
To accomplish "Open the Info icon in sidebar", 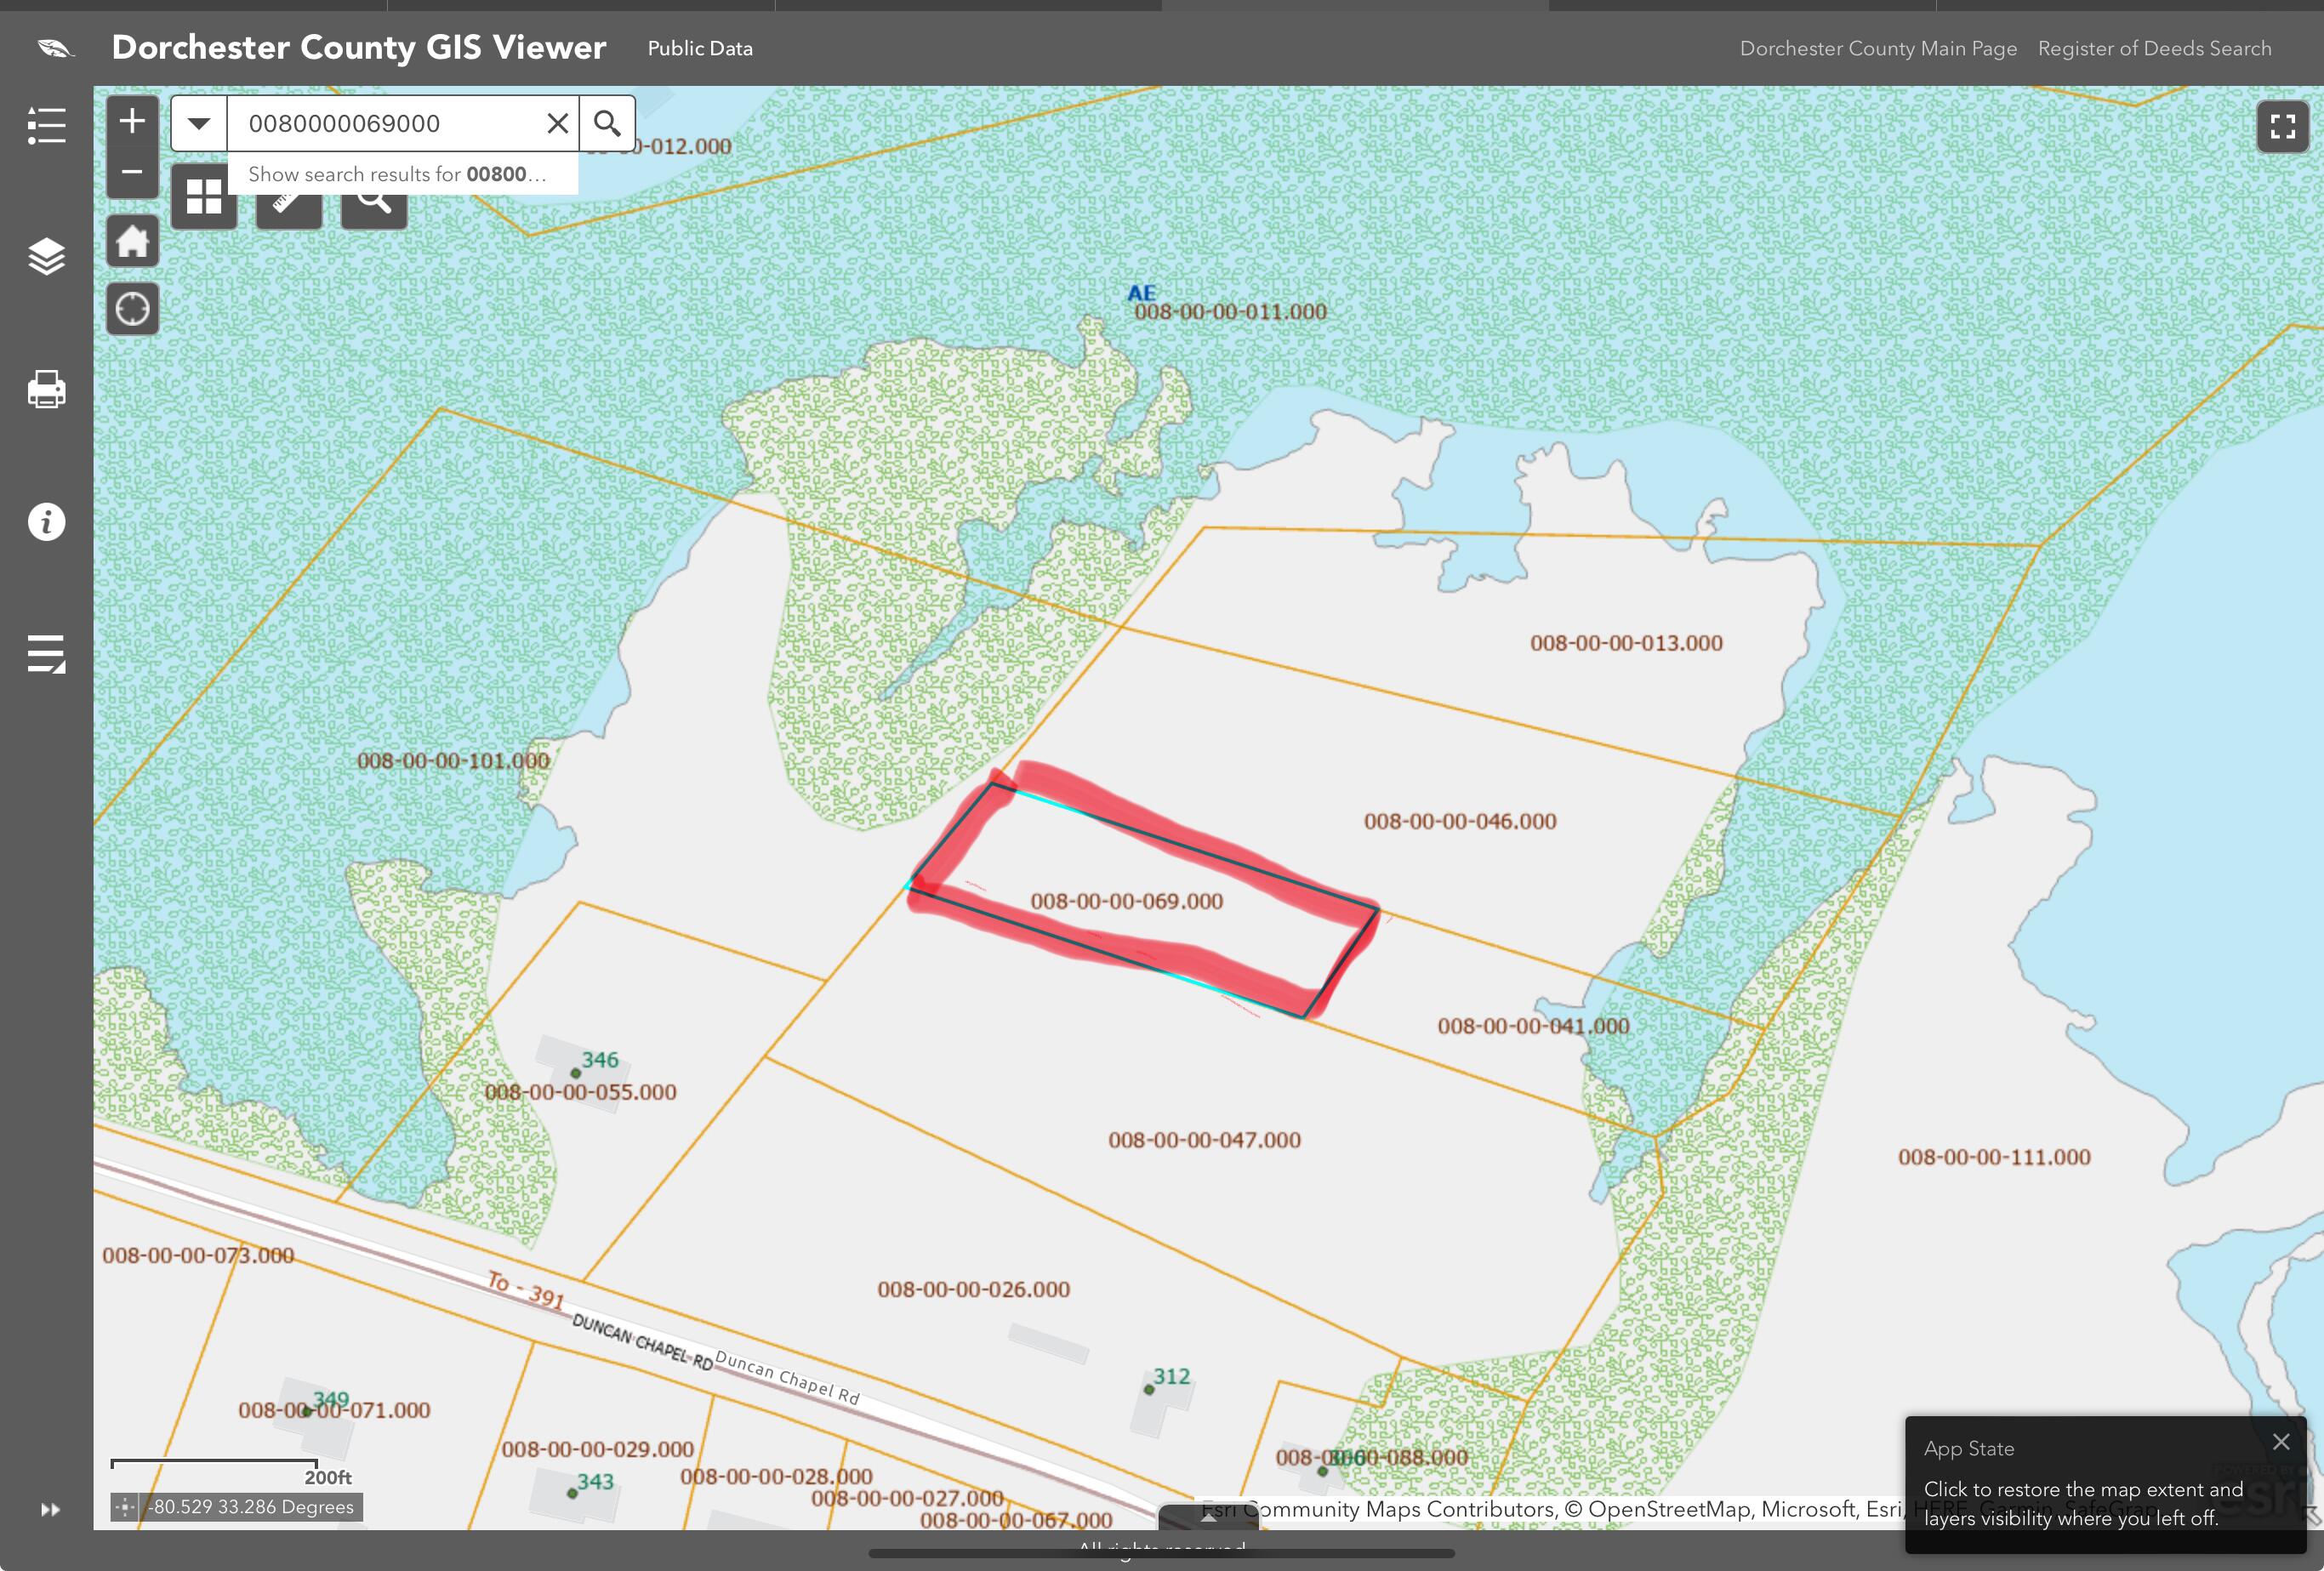I will click(x=46, y=522).
